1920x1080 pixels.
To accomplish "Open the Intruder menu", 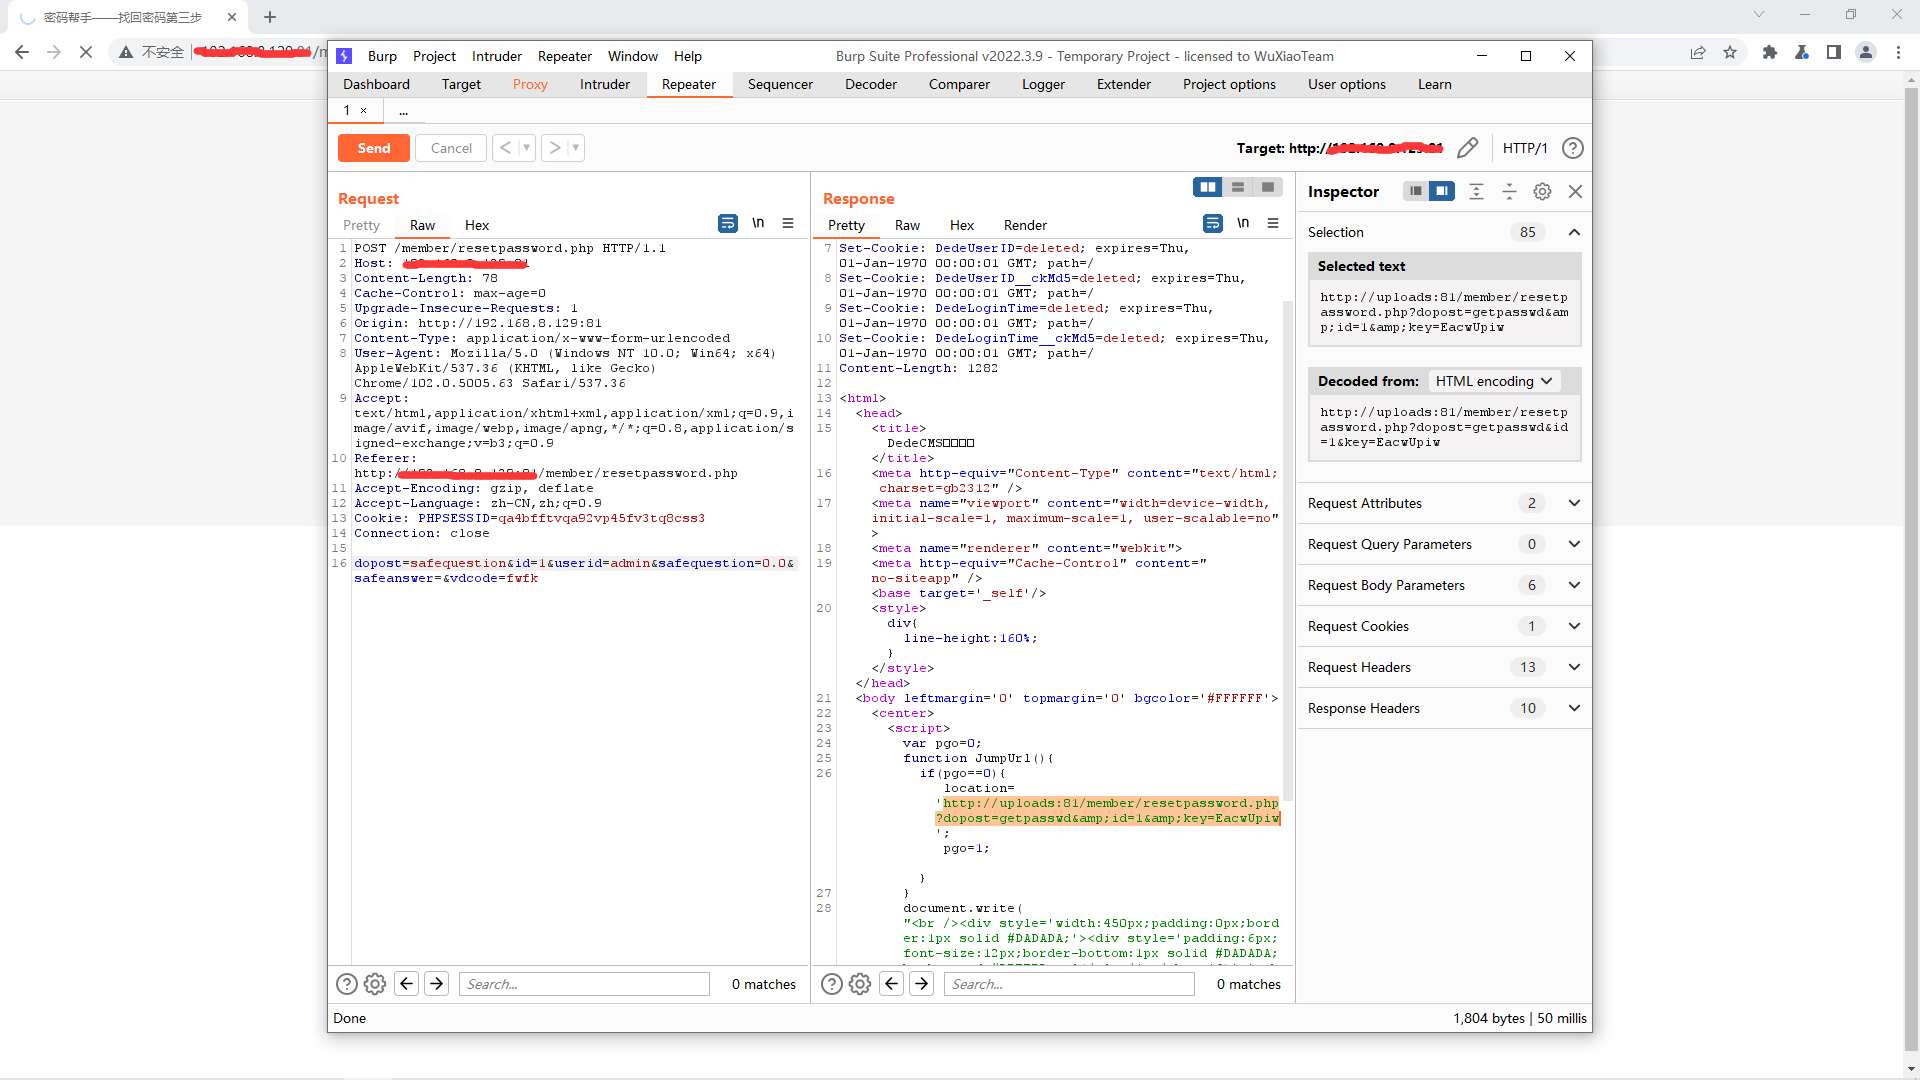I will tap(496, 56).
